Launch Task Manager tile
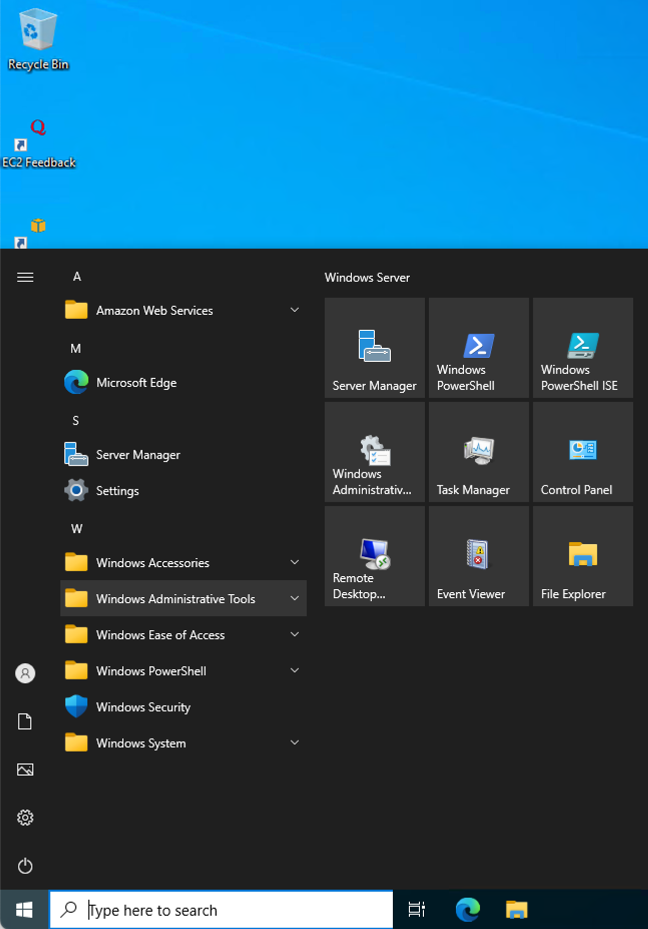The width and height of the screenshot is (648, 929). (479, 451)
